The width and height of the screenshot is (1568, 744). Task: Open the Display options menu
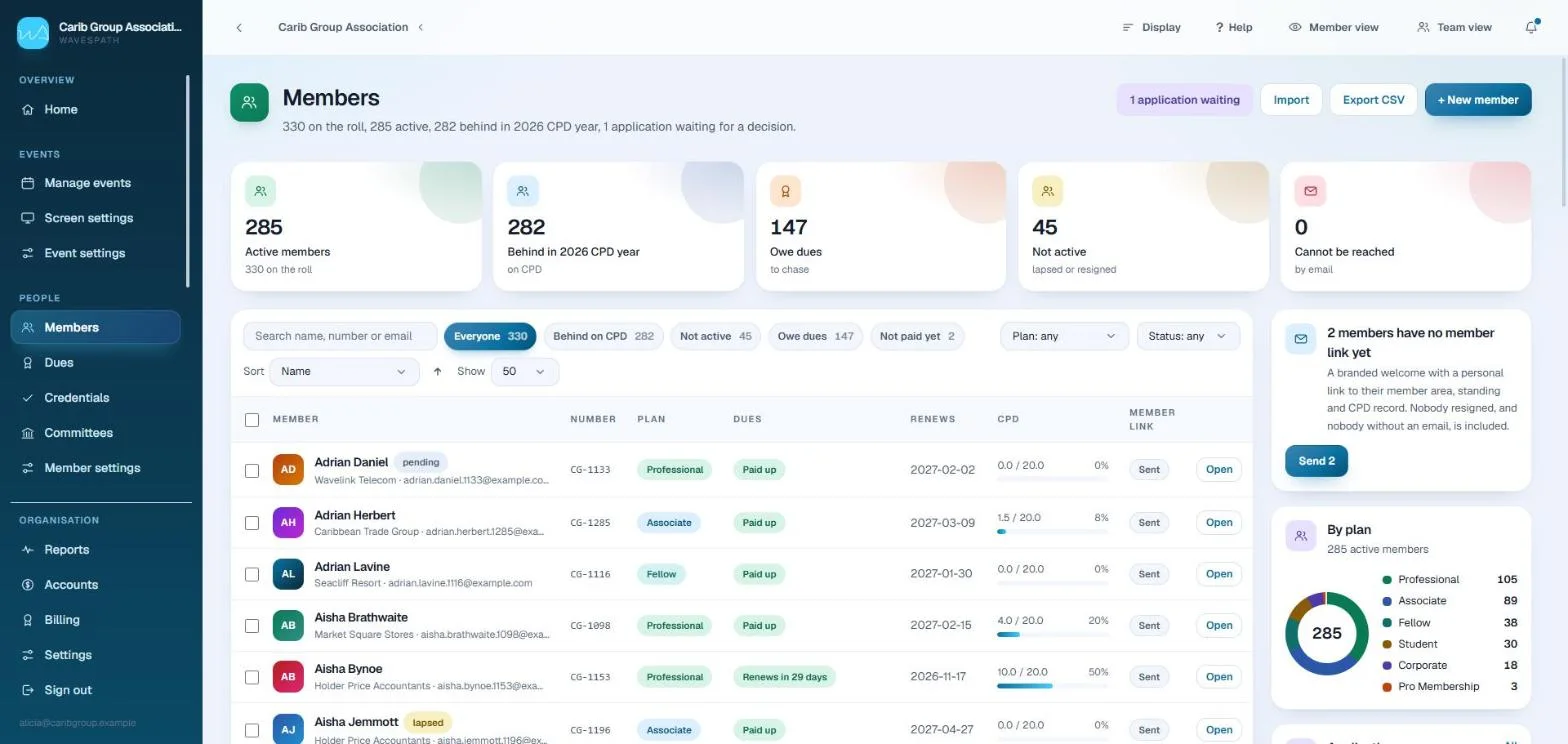[x=1151, y=27]
